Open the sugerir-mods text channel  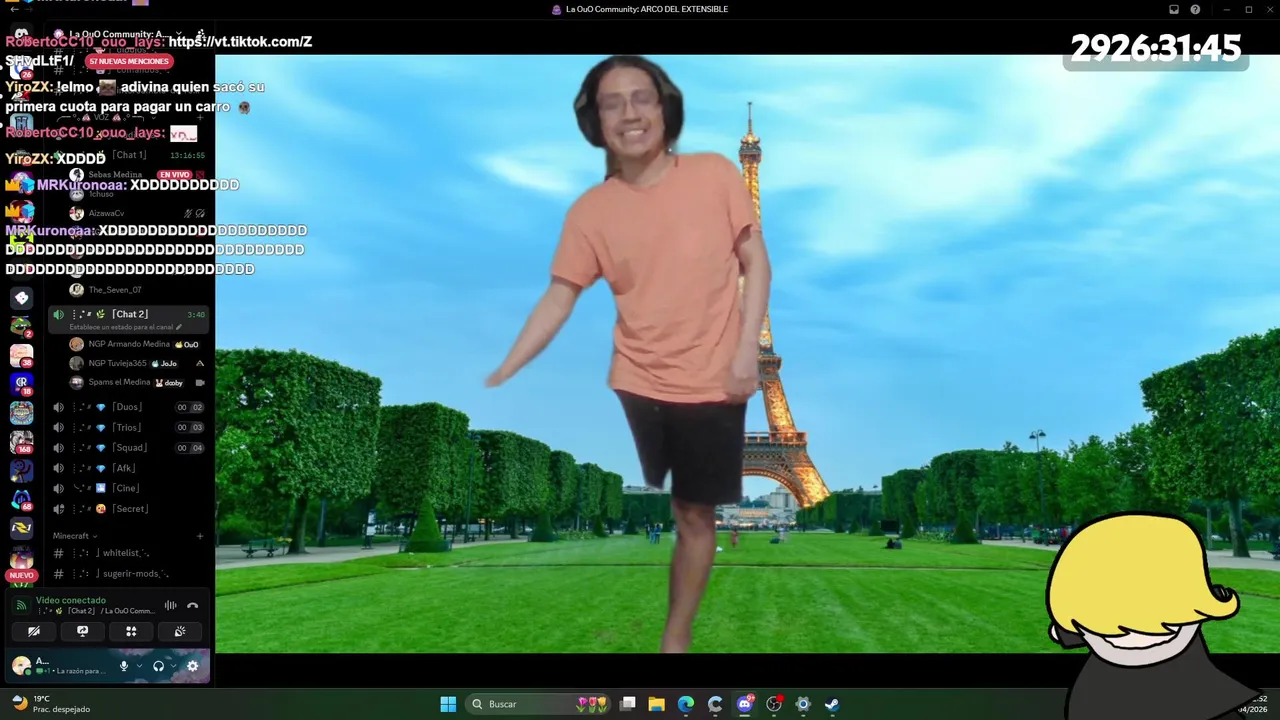click(128, 574)
